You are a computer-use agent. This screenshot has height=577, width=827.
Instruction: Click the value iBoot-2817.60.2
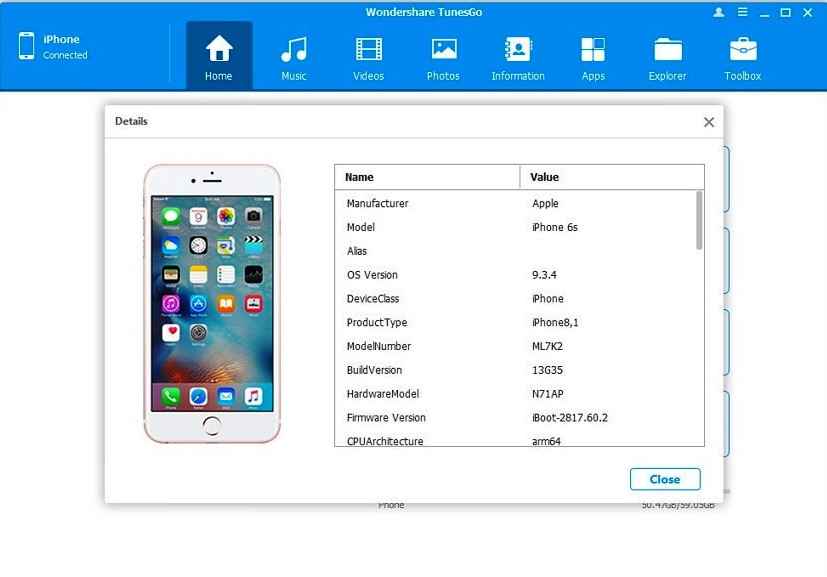tap(570, 417)
